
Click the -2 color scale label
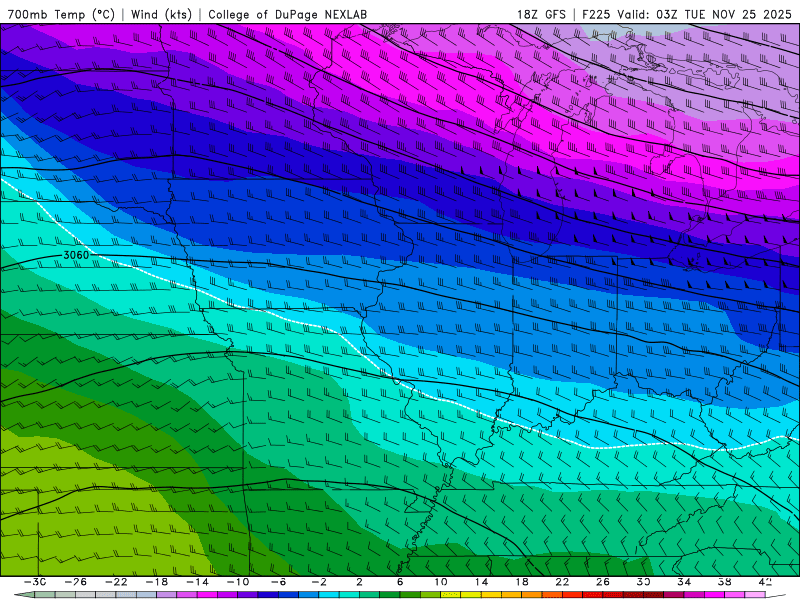319,582
